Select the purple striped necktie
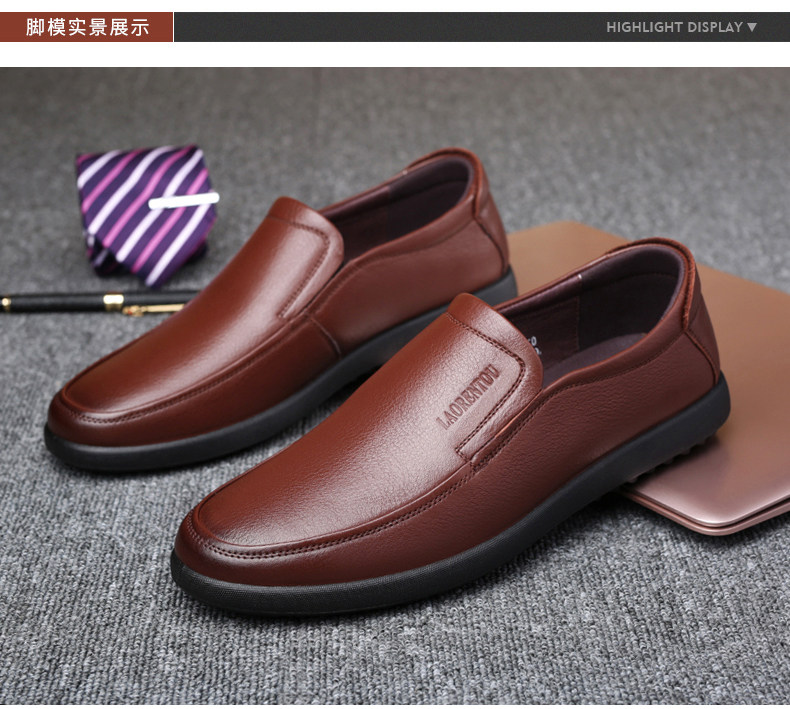Screen dimensions: 790x709 click(x=146, y=213)
